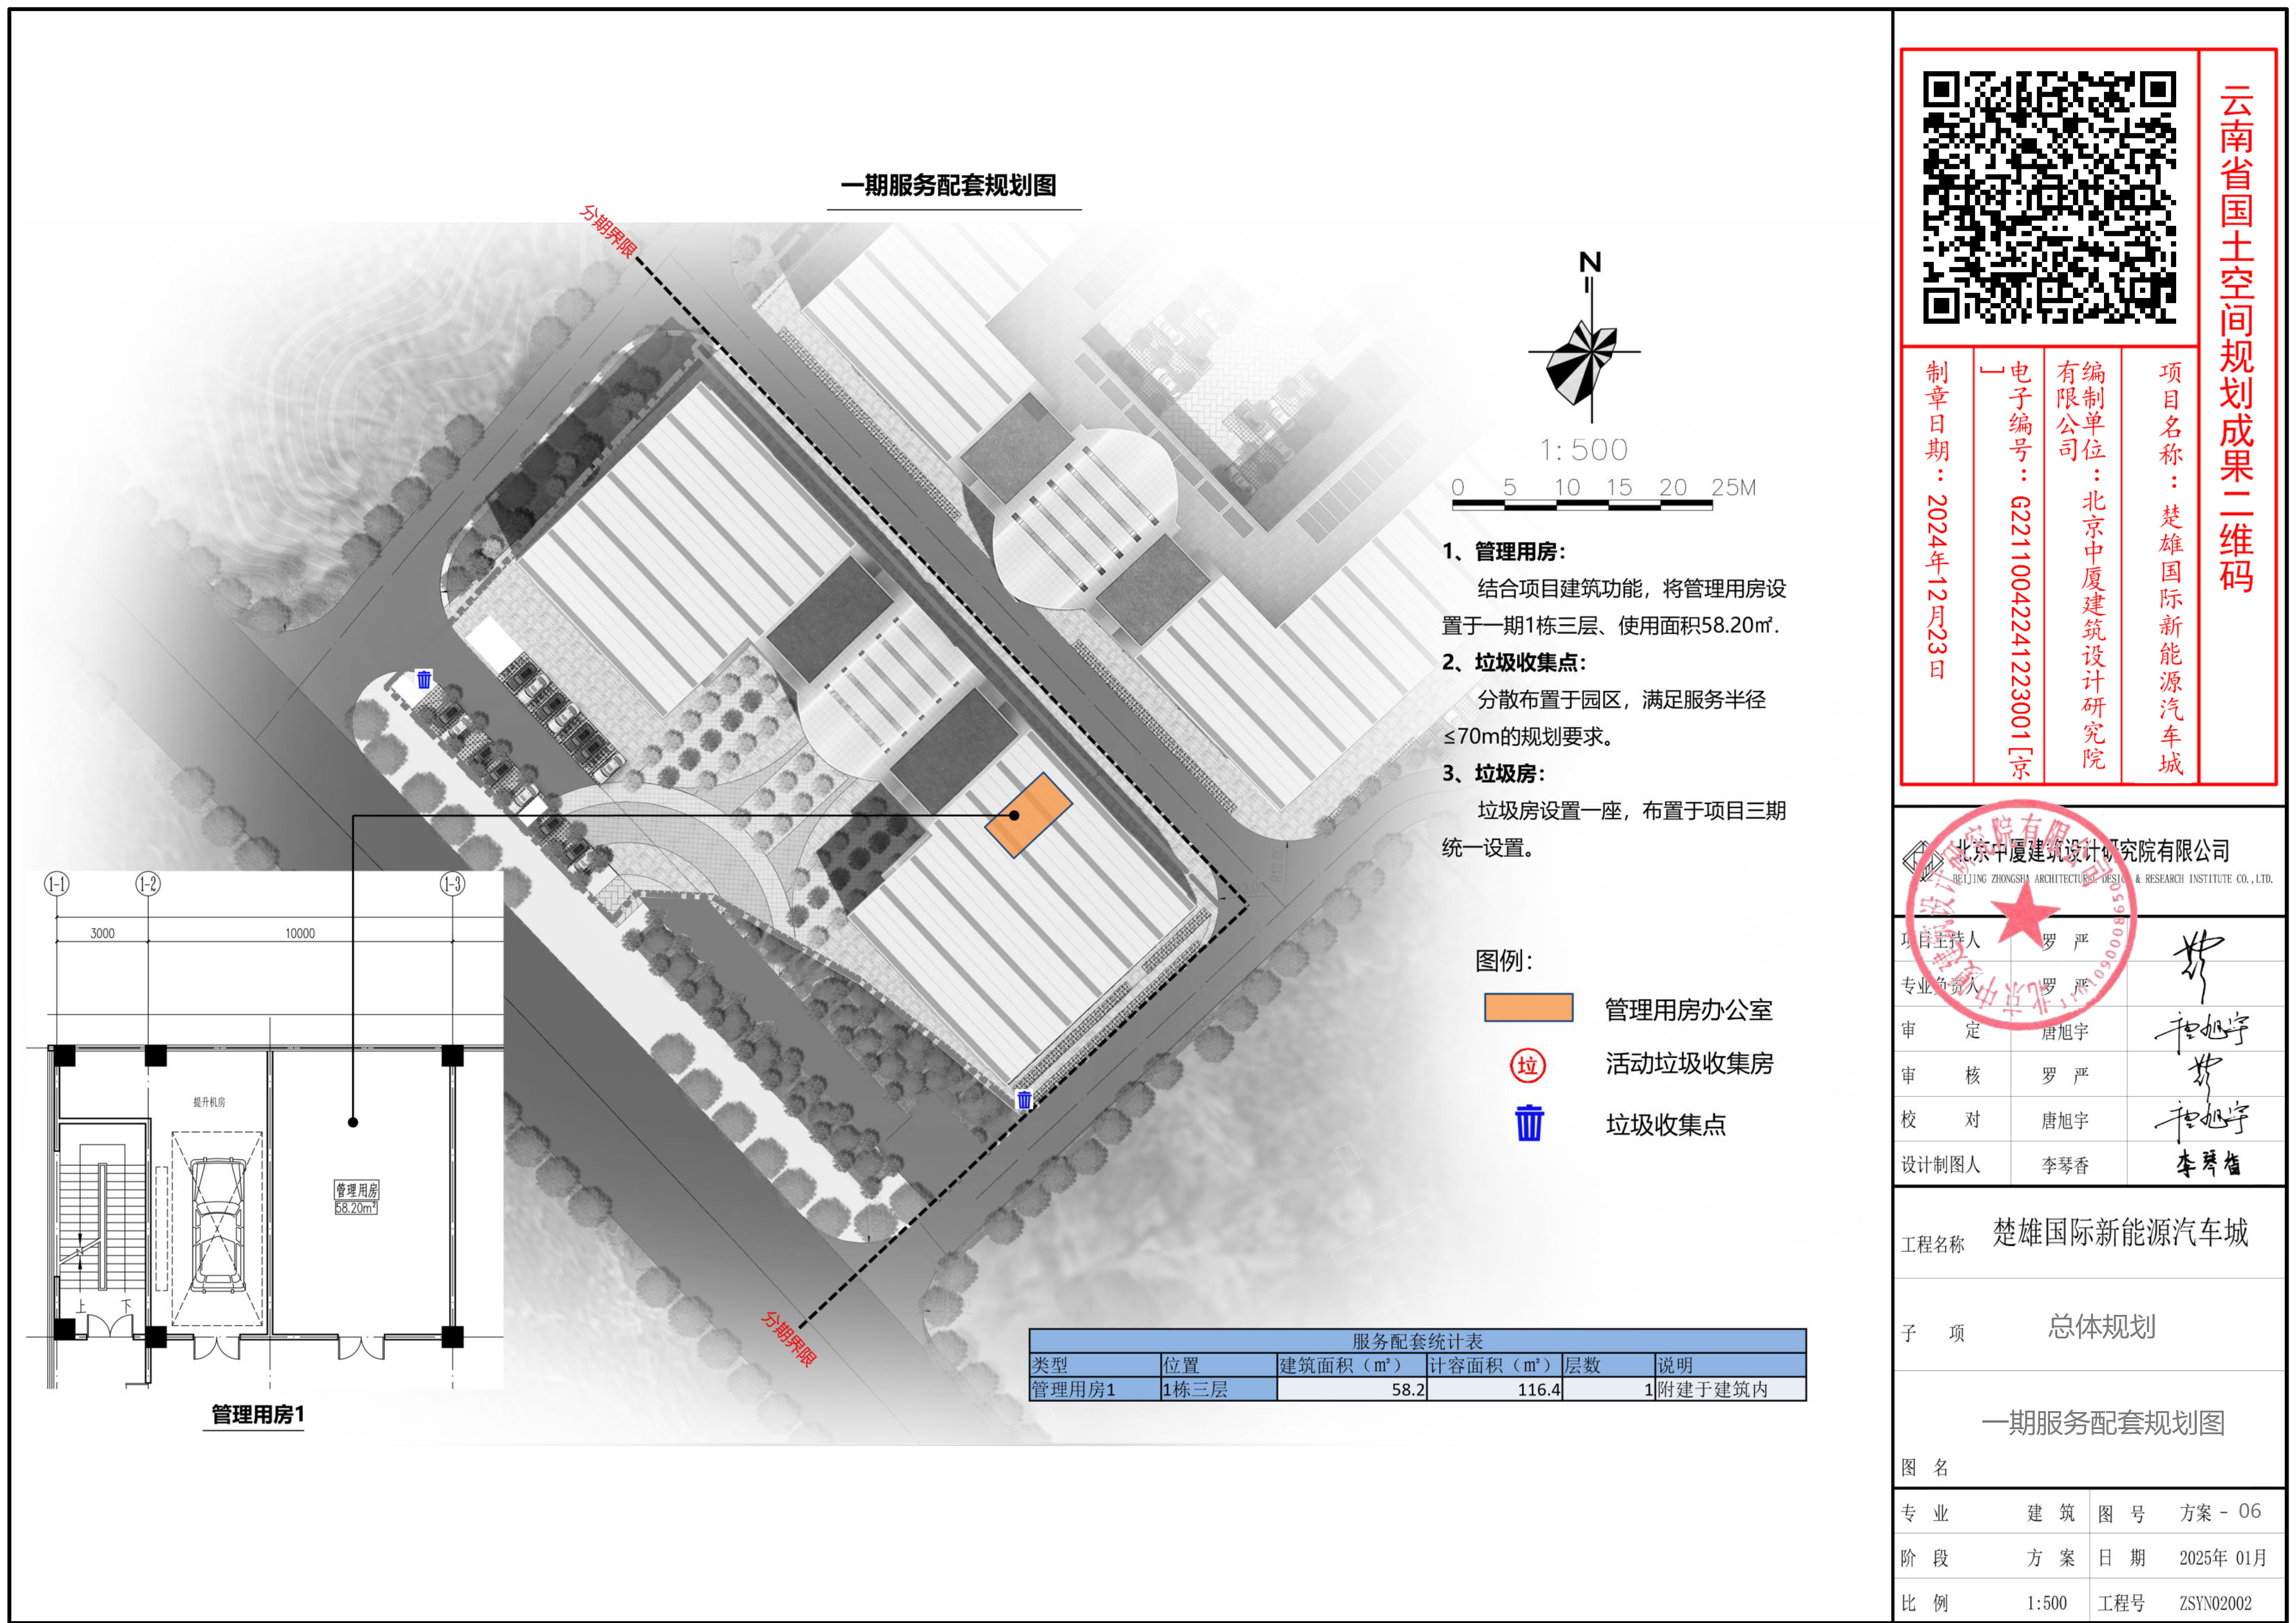Click the red circled 垃 legend symbol
This screenshot has width=2296, height=1623.
[1527, 1065]
